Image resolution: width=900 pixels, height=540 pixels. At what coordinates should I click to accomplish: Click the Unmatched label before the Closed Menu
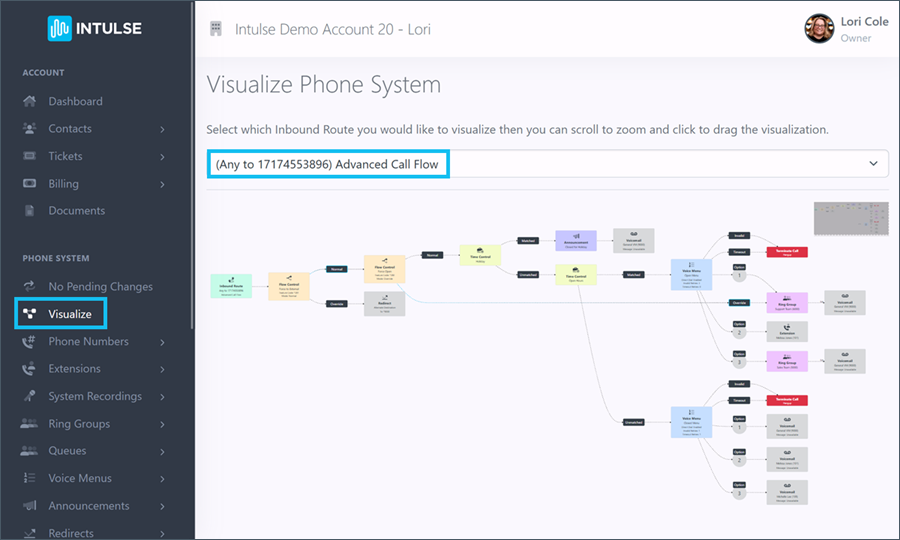point(634,422)
